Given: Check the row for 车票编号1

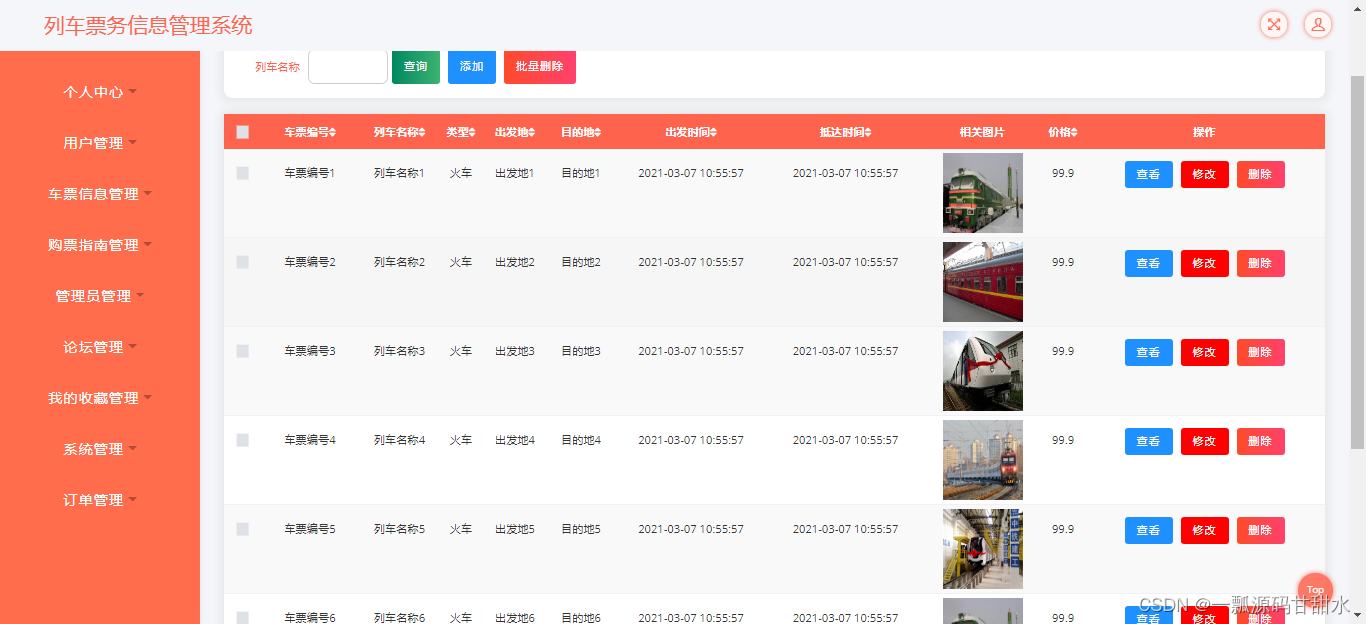Looking at the screenshot, I should pyautogui.click(x=243, y=173).
